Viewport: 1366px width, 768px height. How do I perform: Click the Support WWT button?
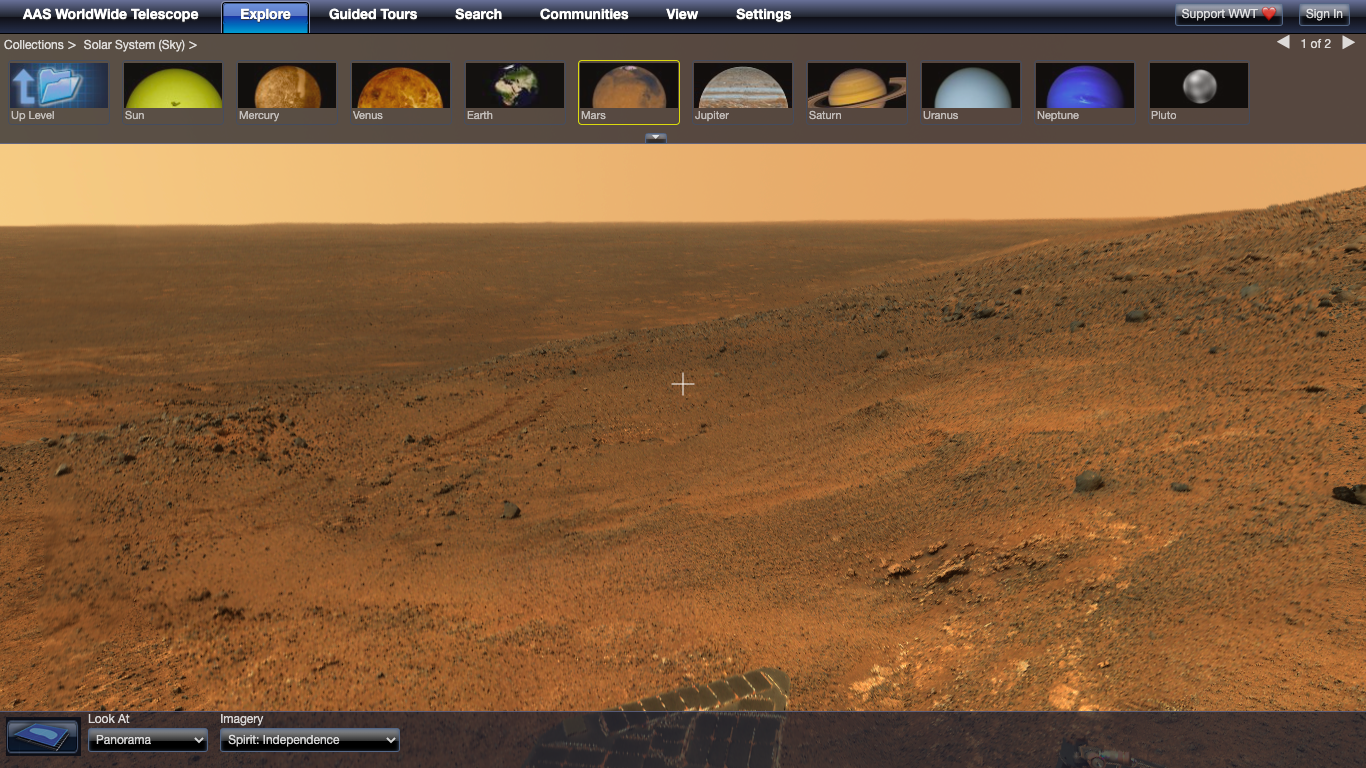tap(1229, 14)
